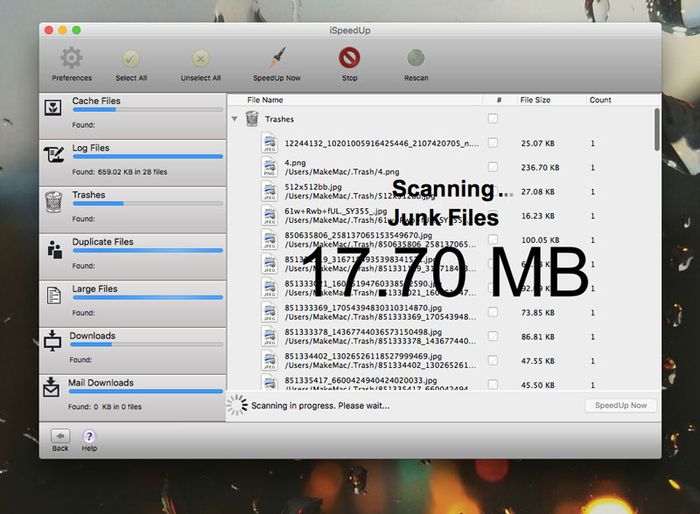Click Cache Files progress bar

tap(147, 109)
